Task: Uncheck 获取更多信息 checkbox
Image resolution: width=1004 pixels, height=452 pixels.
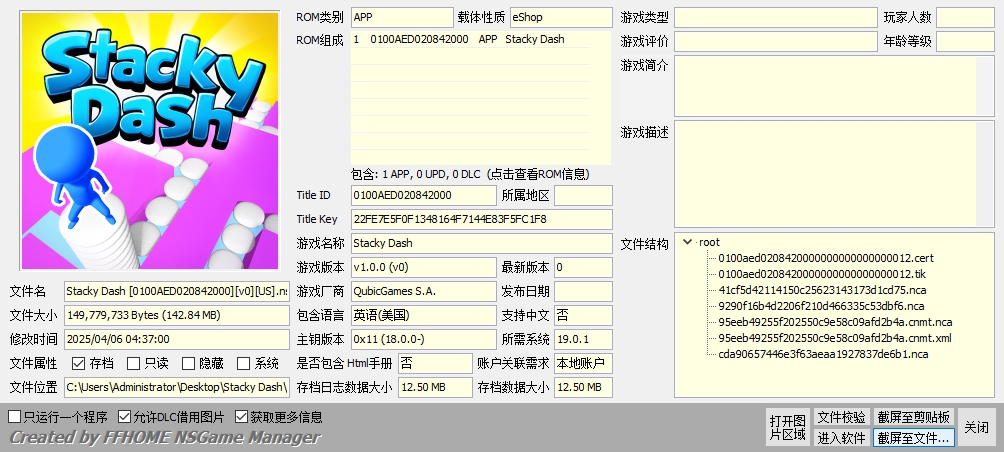Action: pos(242,417)
